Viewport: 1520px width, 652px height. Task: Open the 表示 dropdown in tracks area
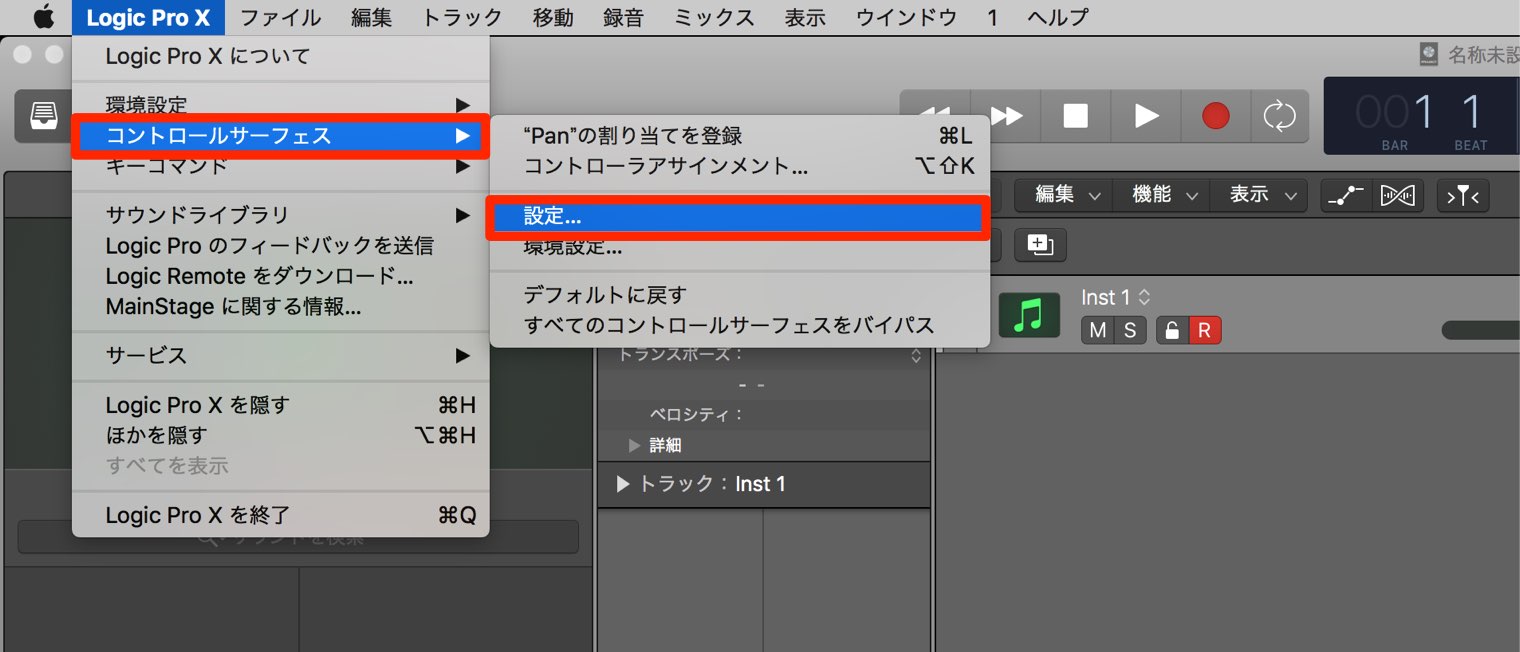(1260, 196)
